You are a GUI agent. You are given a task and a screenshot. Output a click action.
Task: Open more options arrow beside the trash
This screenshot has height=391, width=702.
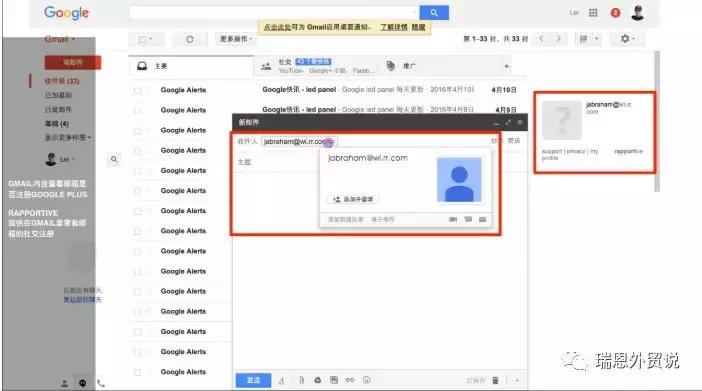517,380
